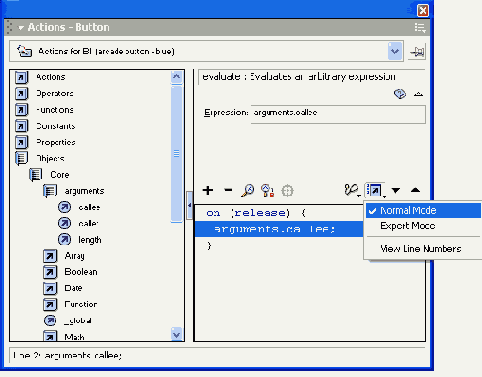Click the plus add-action icon

(208, 190)
